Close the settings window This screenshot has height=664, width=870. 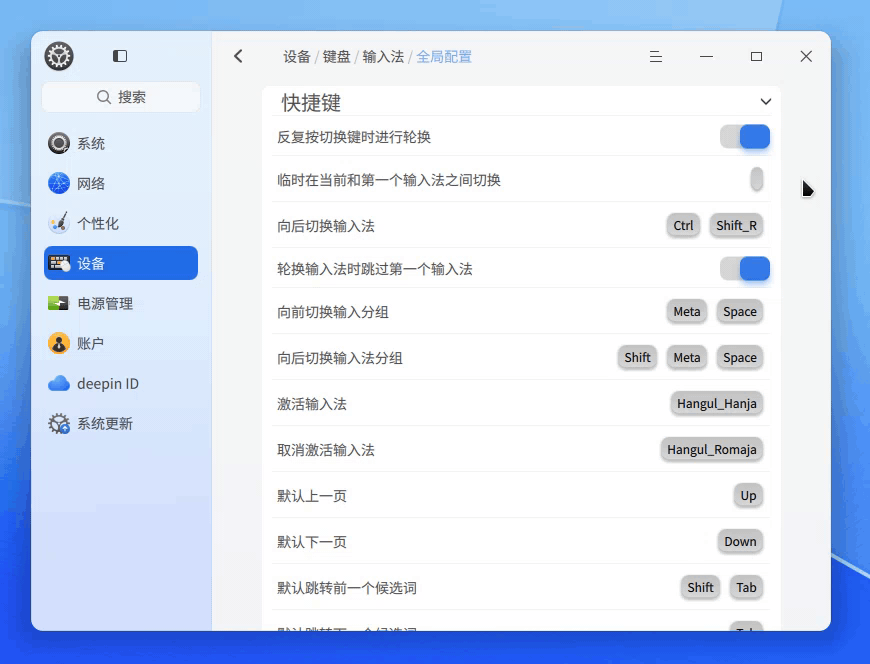[x=806, y=57]
